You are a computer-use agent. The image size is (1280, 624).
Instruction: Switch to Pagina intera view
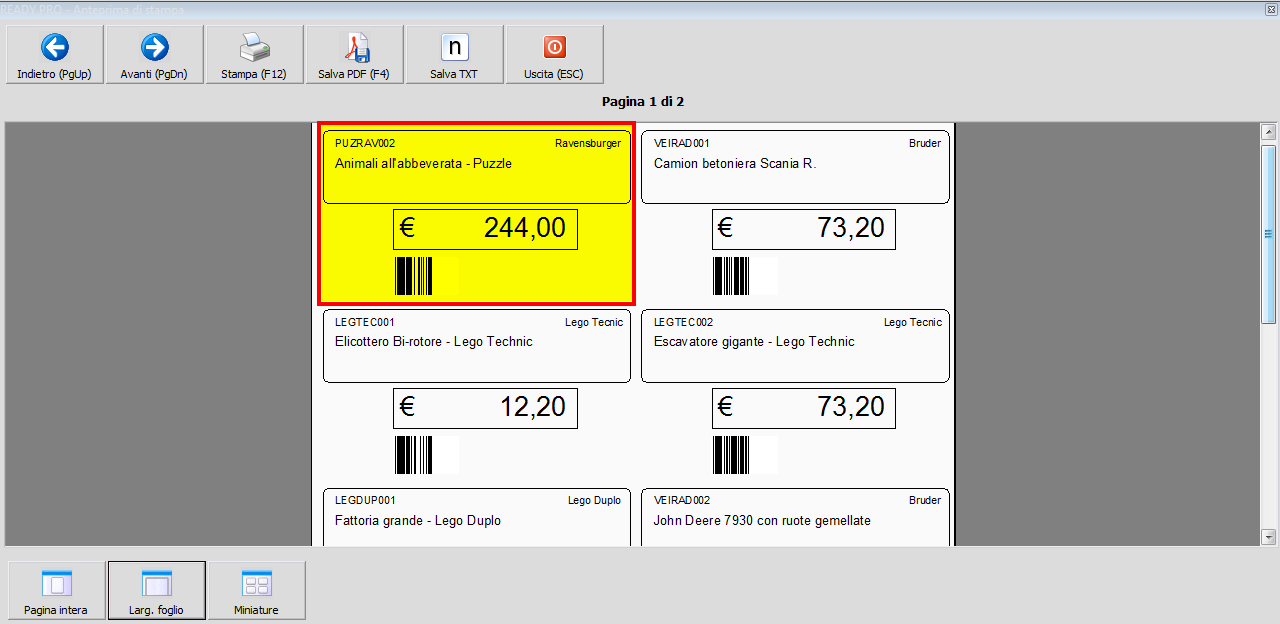(57, 590)
